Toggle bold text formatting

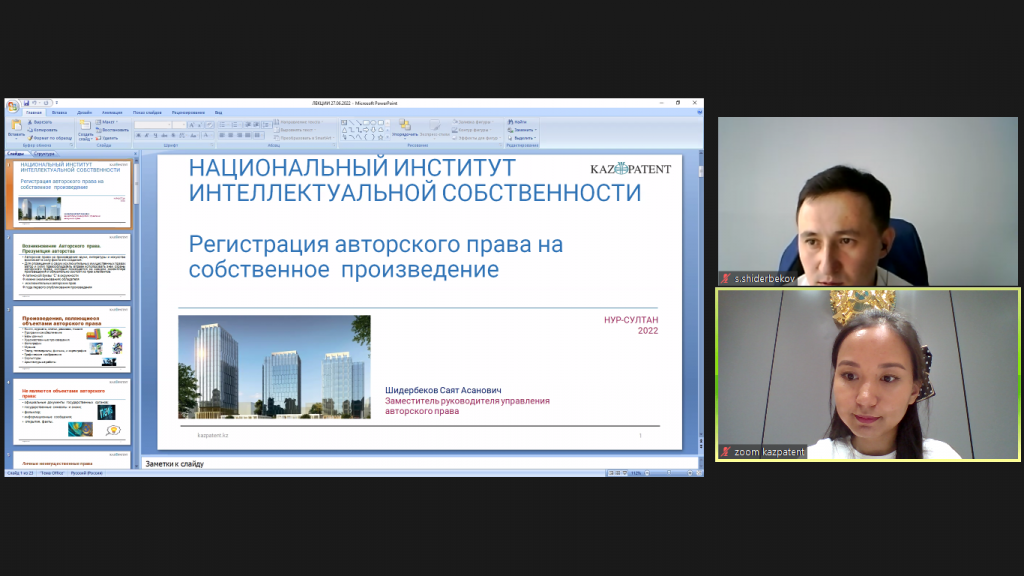(x=138, y=135)
